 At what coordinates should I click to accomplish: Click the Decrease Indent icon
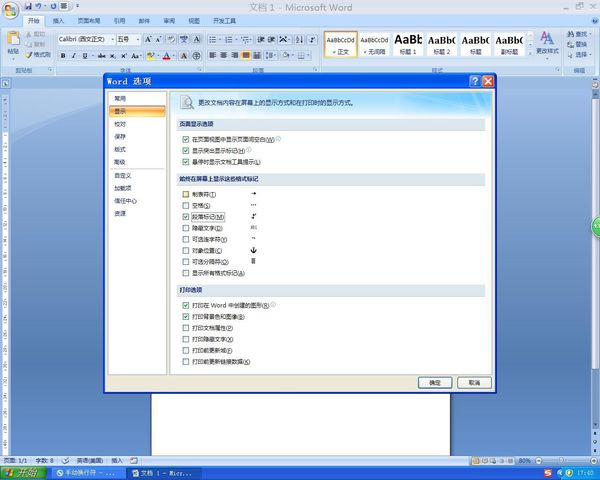coord(261,39)
